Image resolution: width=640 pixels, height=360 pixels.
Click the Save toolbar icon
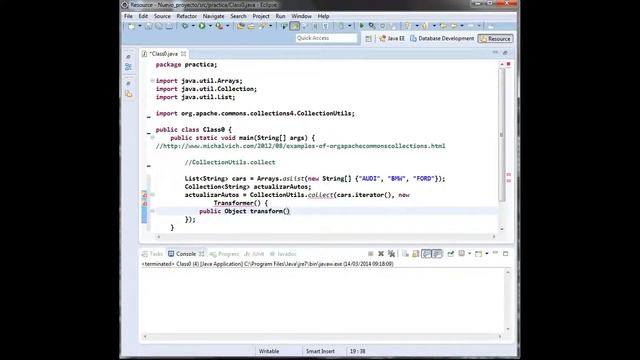click(x=148, y=26)
